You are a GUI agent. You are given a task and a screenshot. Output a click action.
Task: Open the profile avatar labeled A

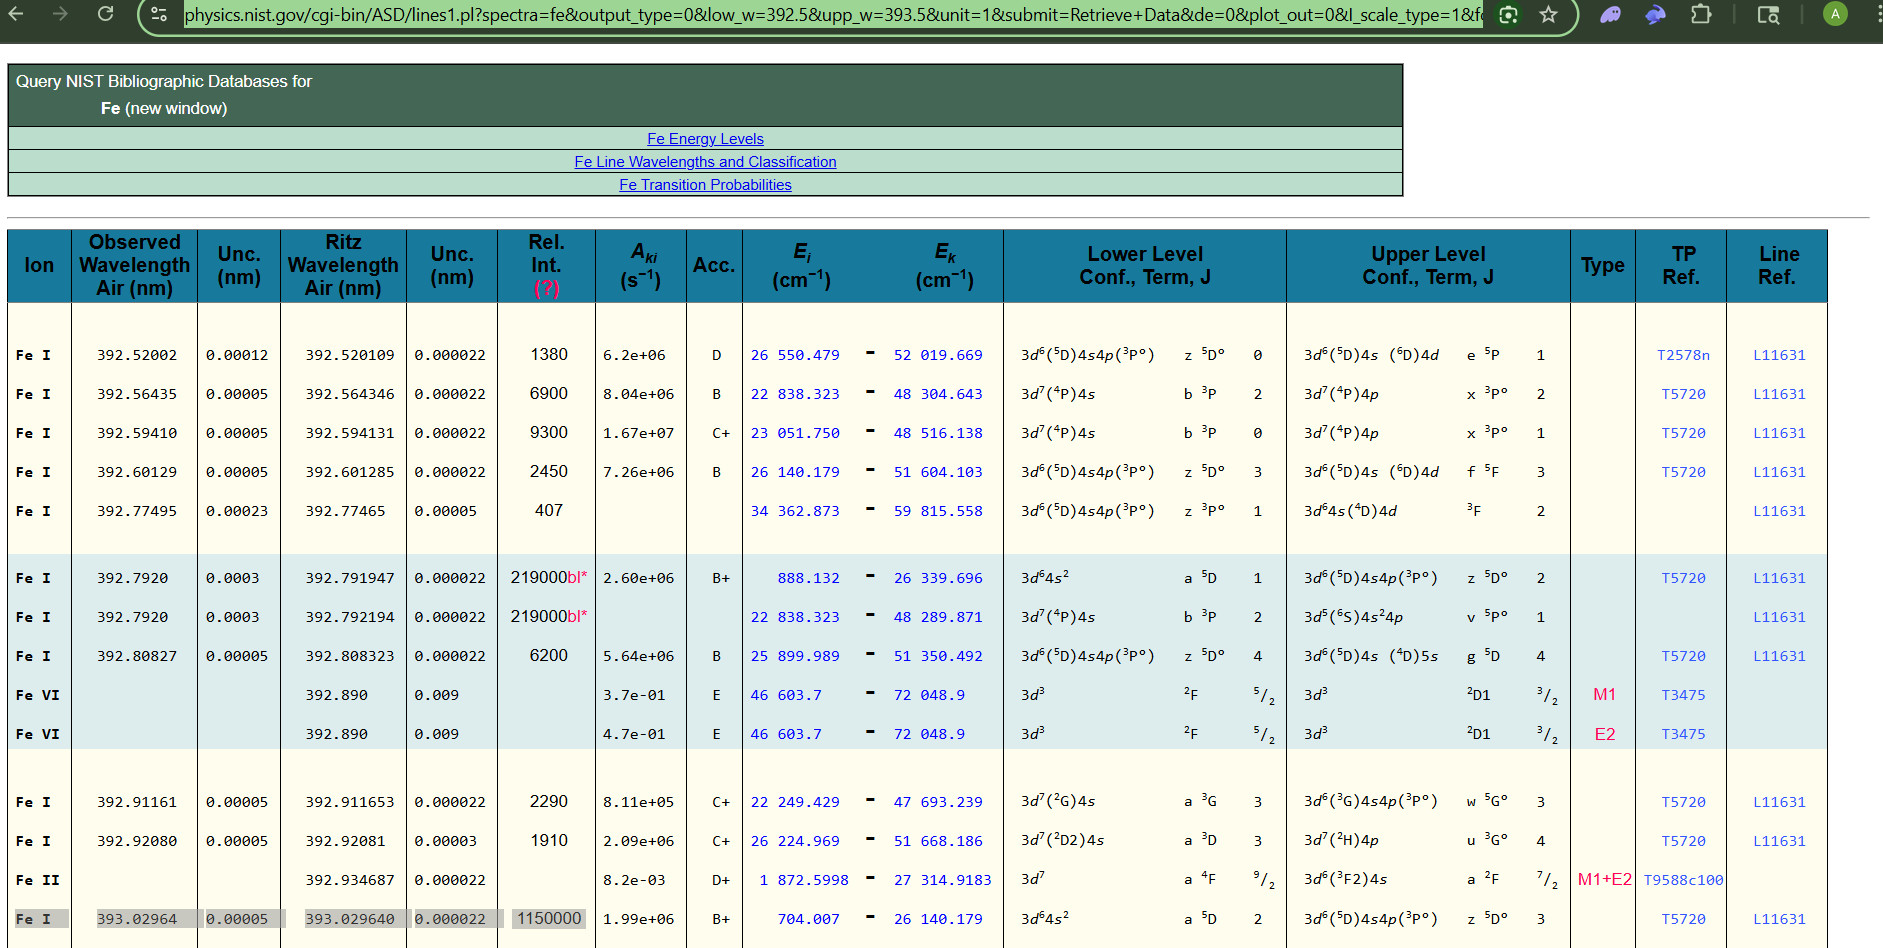click(x=1835, y=14)
